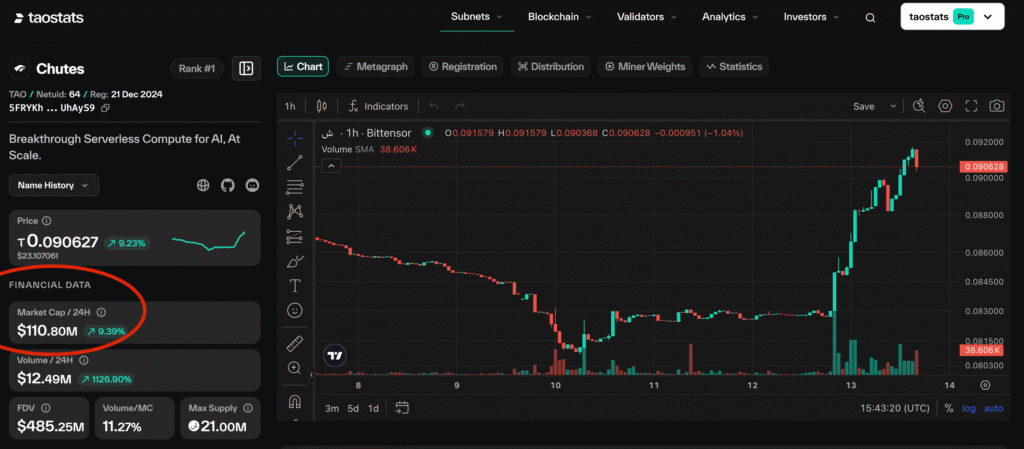Open the emoji sticker tool
The height and width of the screenshot is (449, 1024).
click(x=295, y=311)
